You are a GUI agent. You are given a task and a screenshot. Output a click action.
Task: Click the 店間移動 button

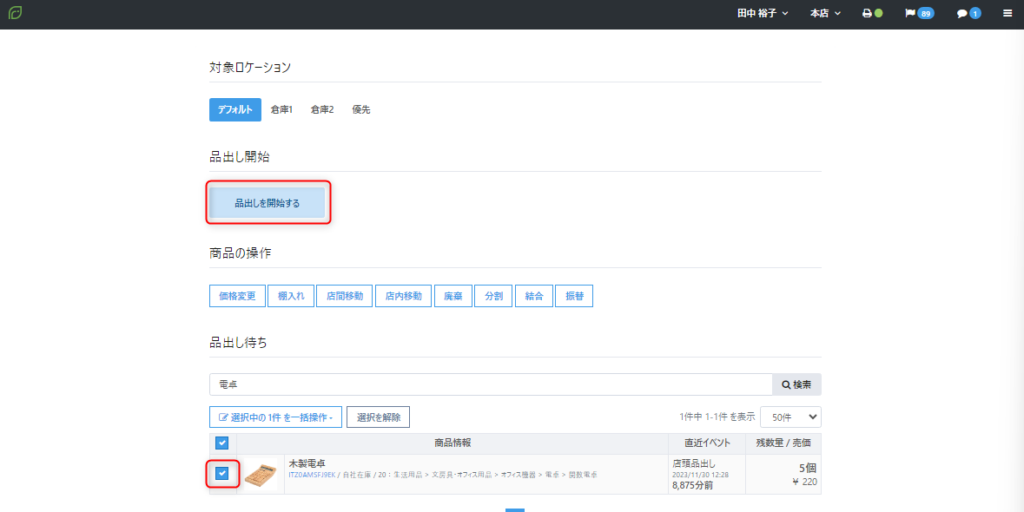point(345,296)
